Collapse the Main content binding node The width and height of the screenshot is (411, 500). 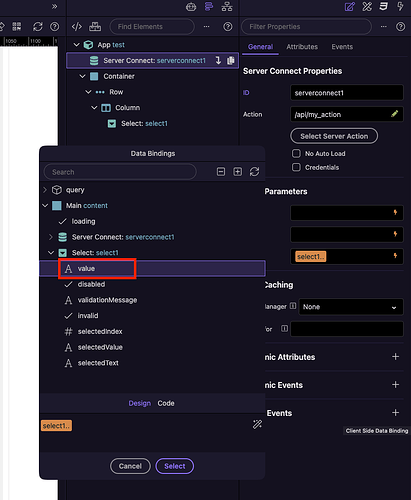pos(45,206)
